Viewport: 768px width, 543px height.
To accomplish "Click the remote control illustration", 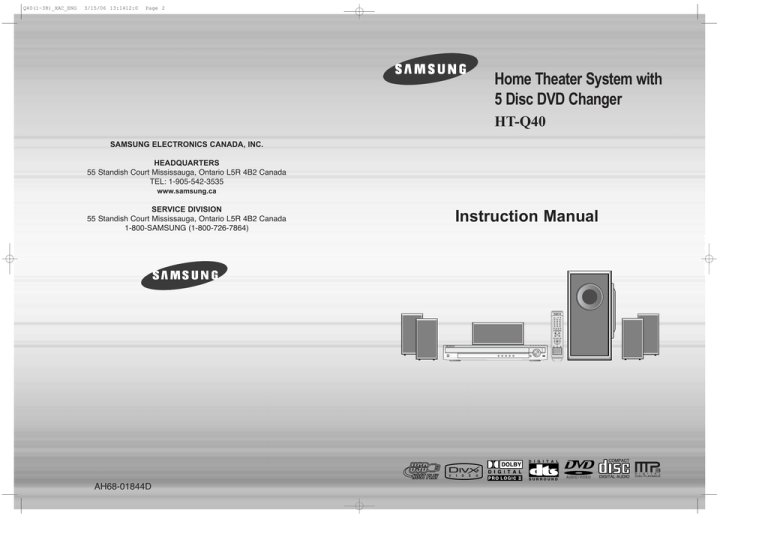I will click(557, 336).
